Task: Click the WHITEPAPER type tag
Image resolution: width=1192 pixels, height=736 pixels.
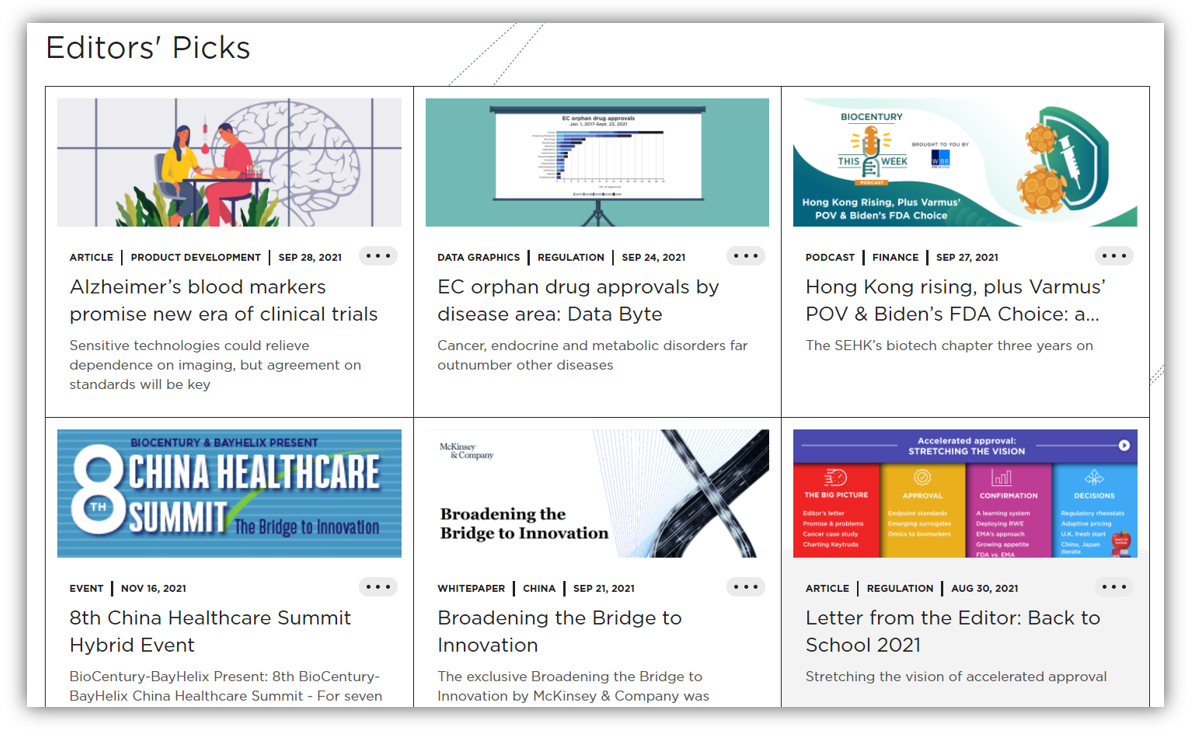Action: [471, 588]
